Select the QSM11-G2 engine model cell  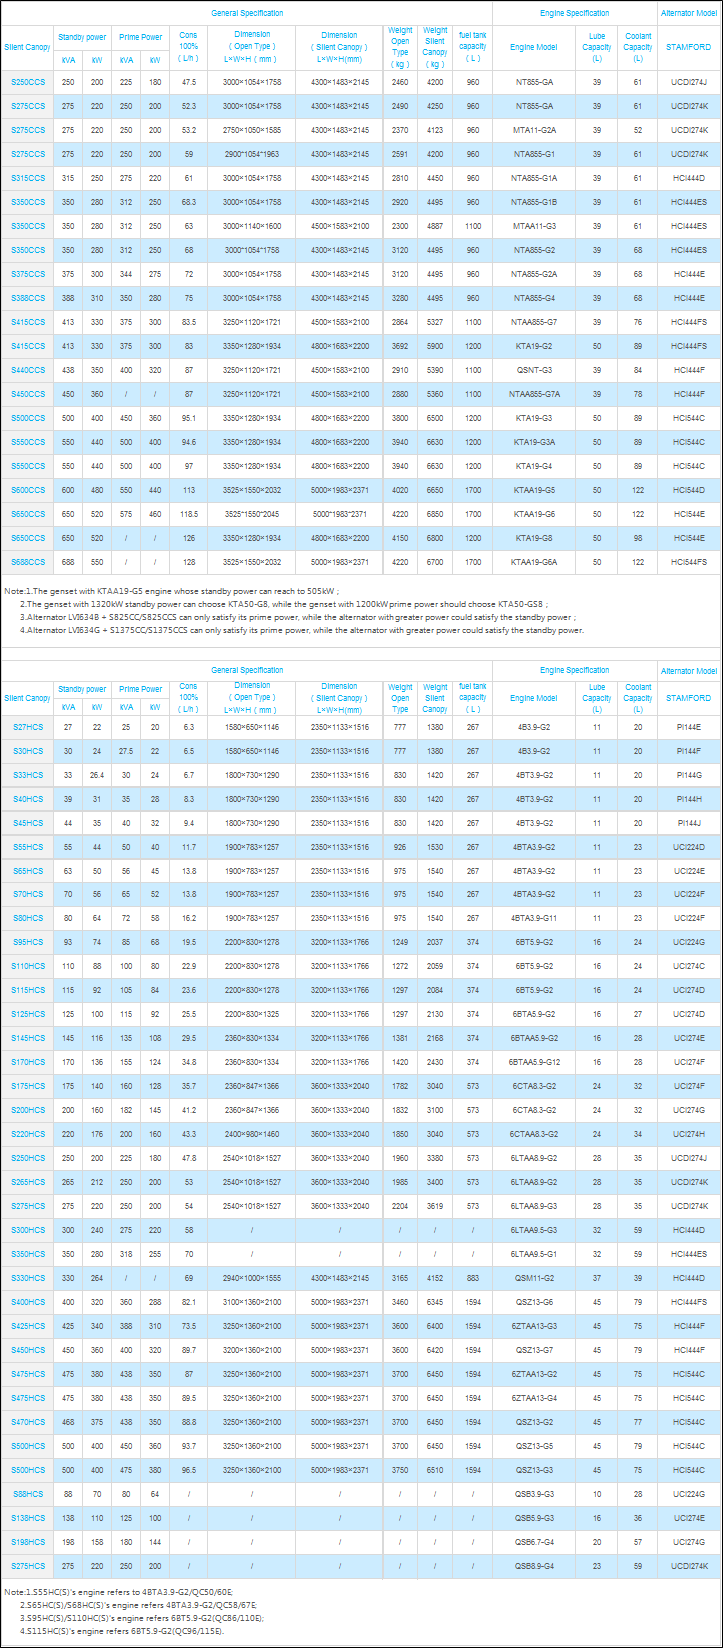(534, 1278)
